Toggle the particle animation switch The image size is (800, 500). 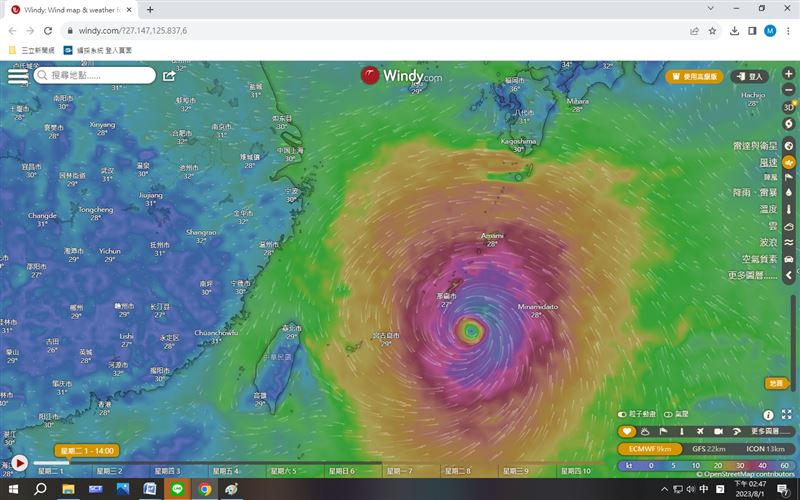point(623,414)
